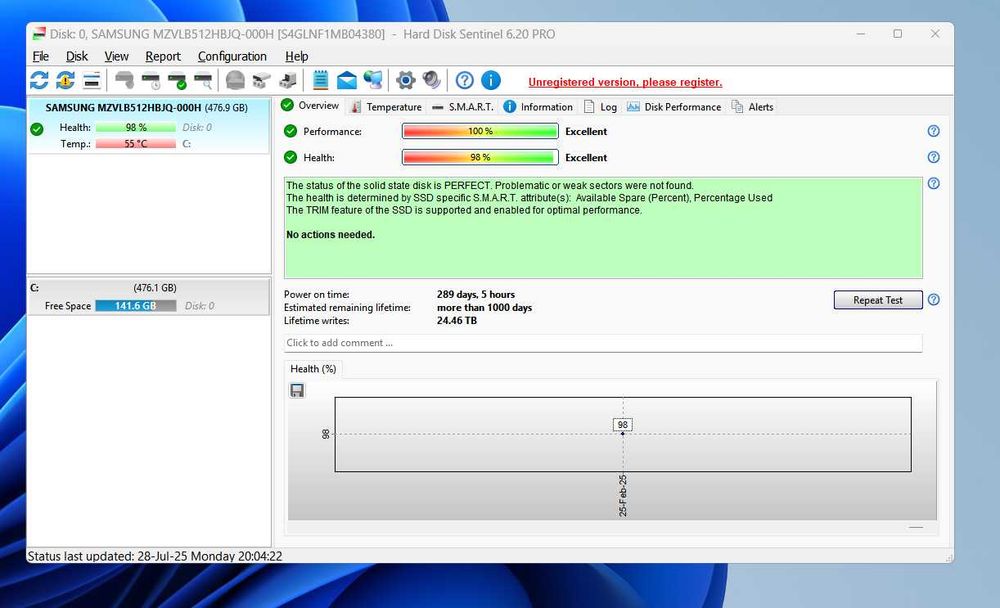This screenshot has width=1000, height=608.
Task: Click the Performance 100 % gradient bar
Action: point(480,131)
